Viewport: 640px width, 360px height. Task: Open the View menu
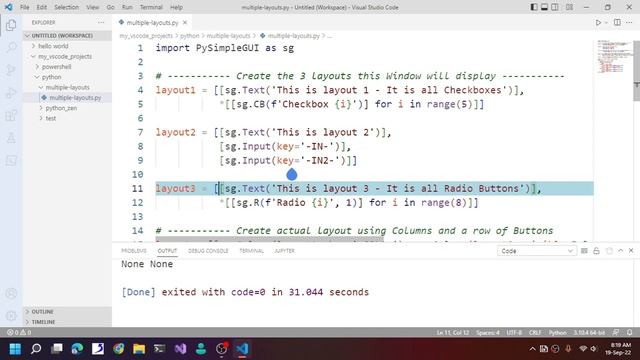(93, 7)
